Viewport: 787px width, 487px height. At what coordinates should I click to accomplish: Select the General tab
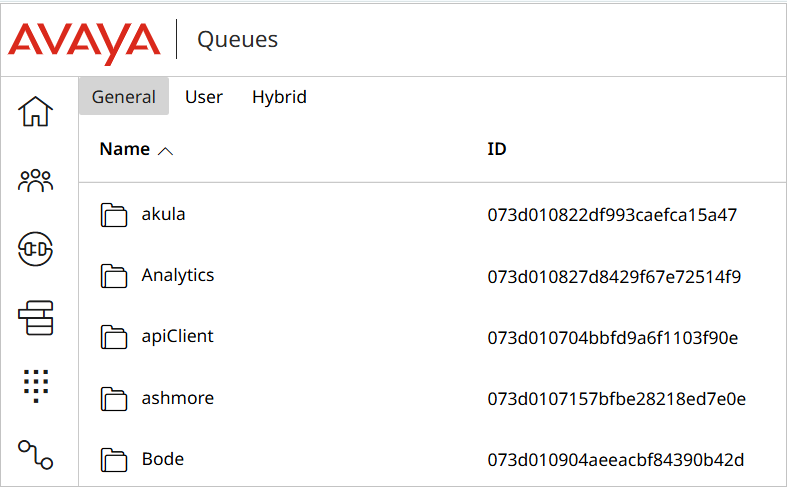124,96
